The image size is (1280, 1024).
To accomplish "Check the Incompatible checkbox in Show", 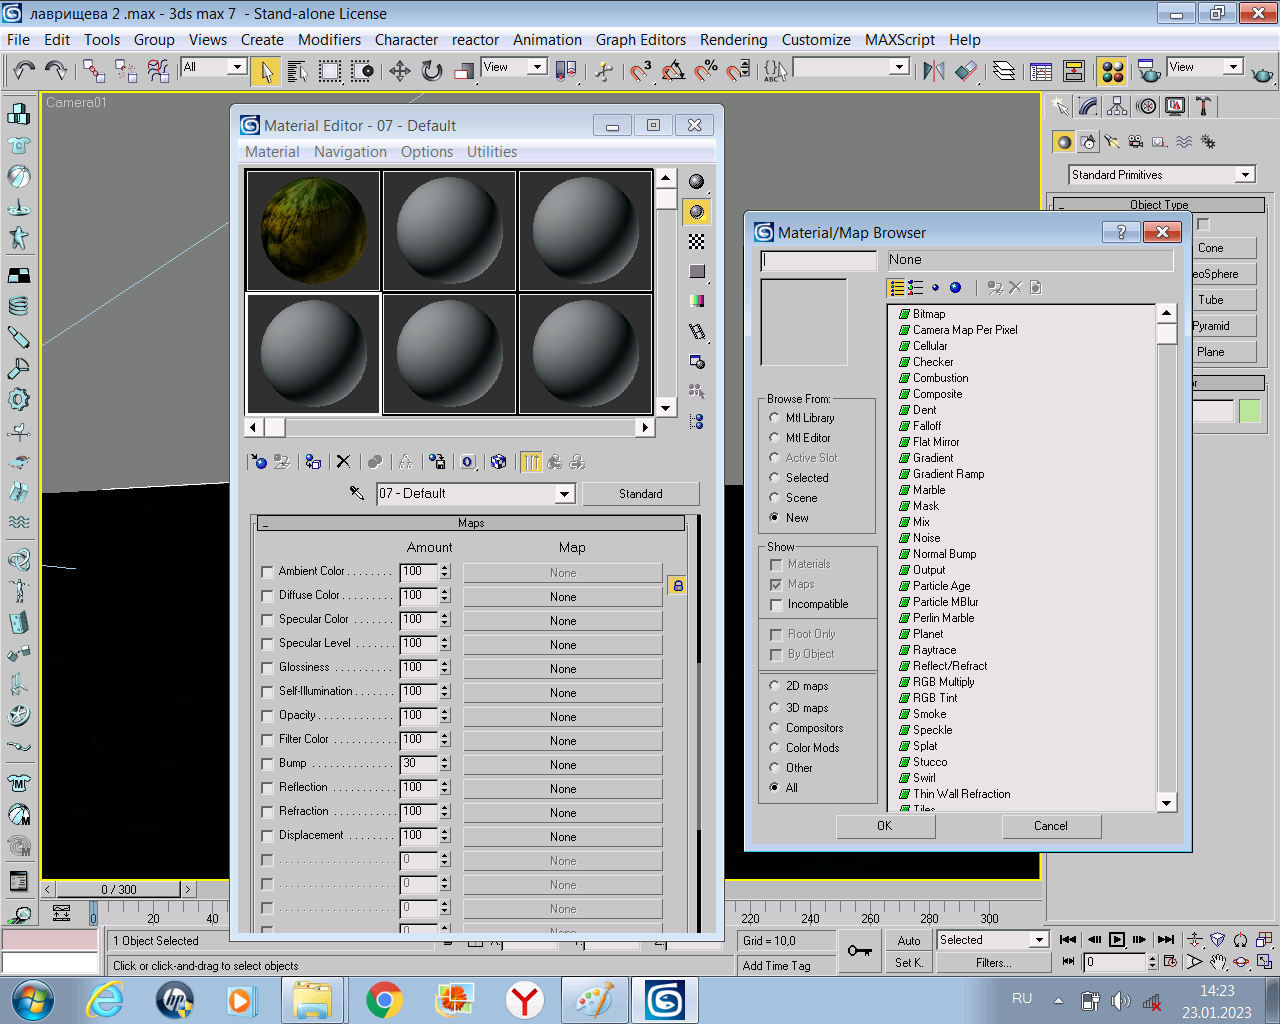I will (x=776, y=605).
